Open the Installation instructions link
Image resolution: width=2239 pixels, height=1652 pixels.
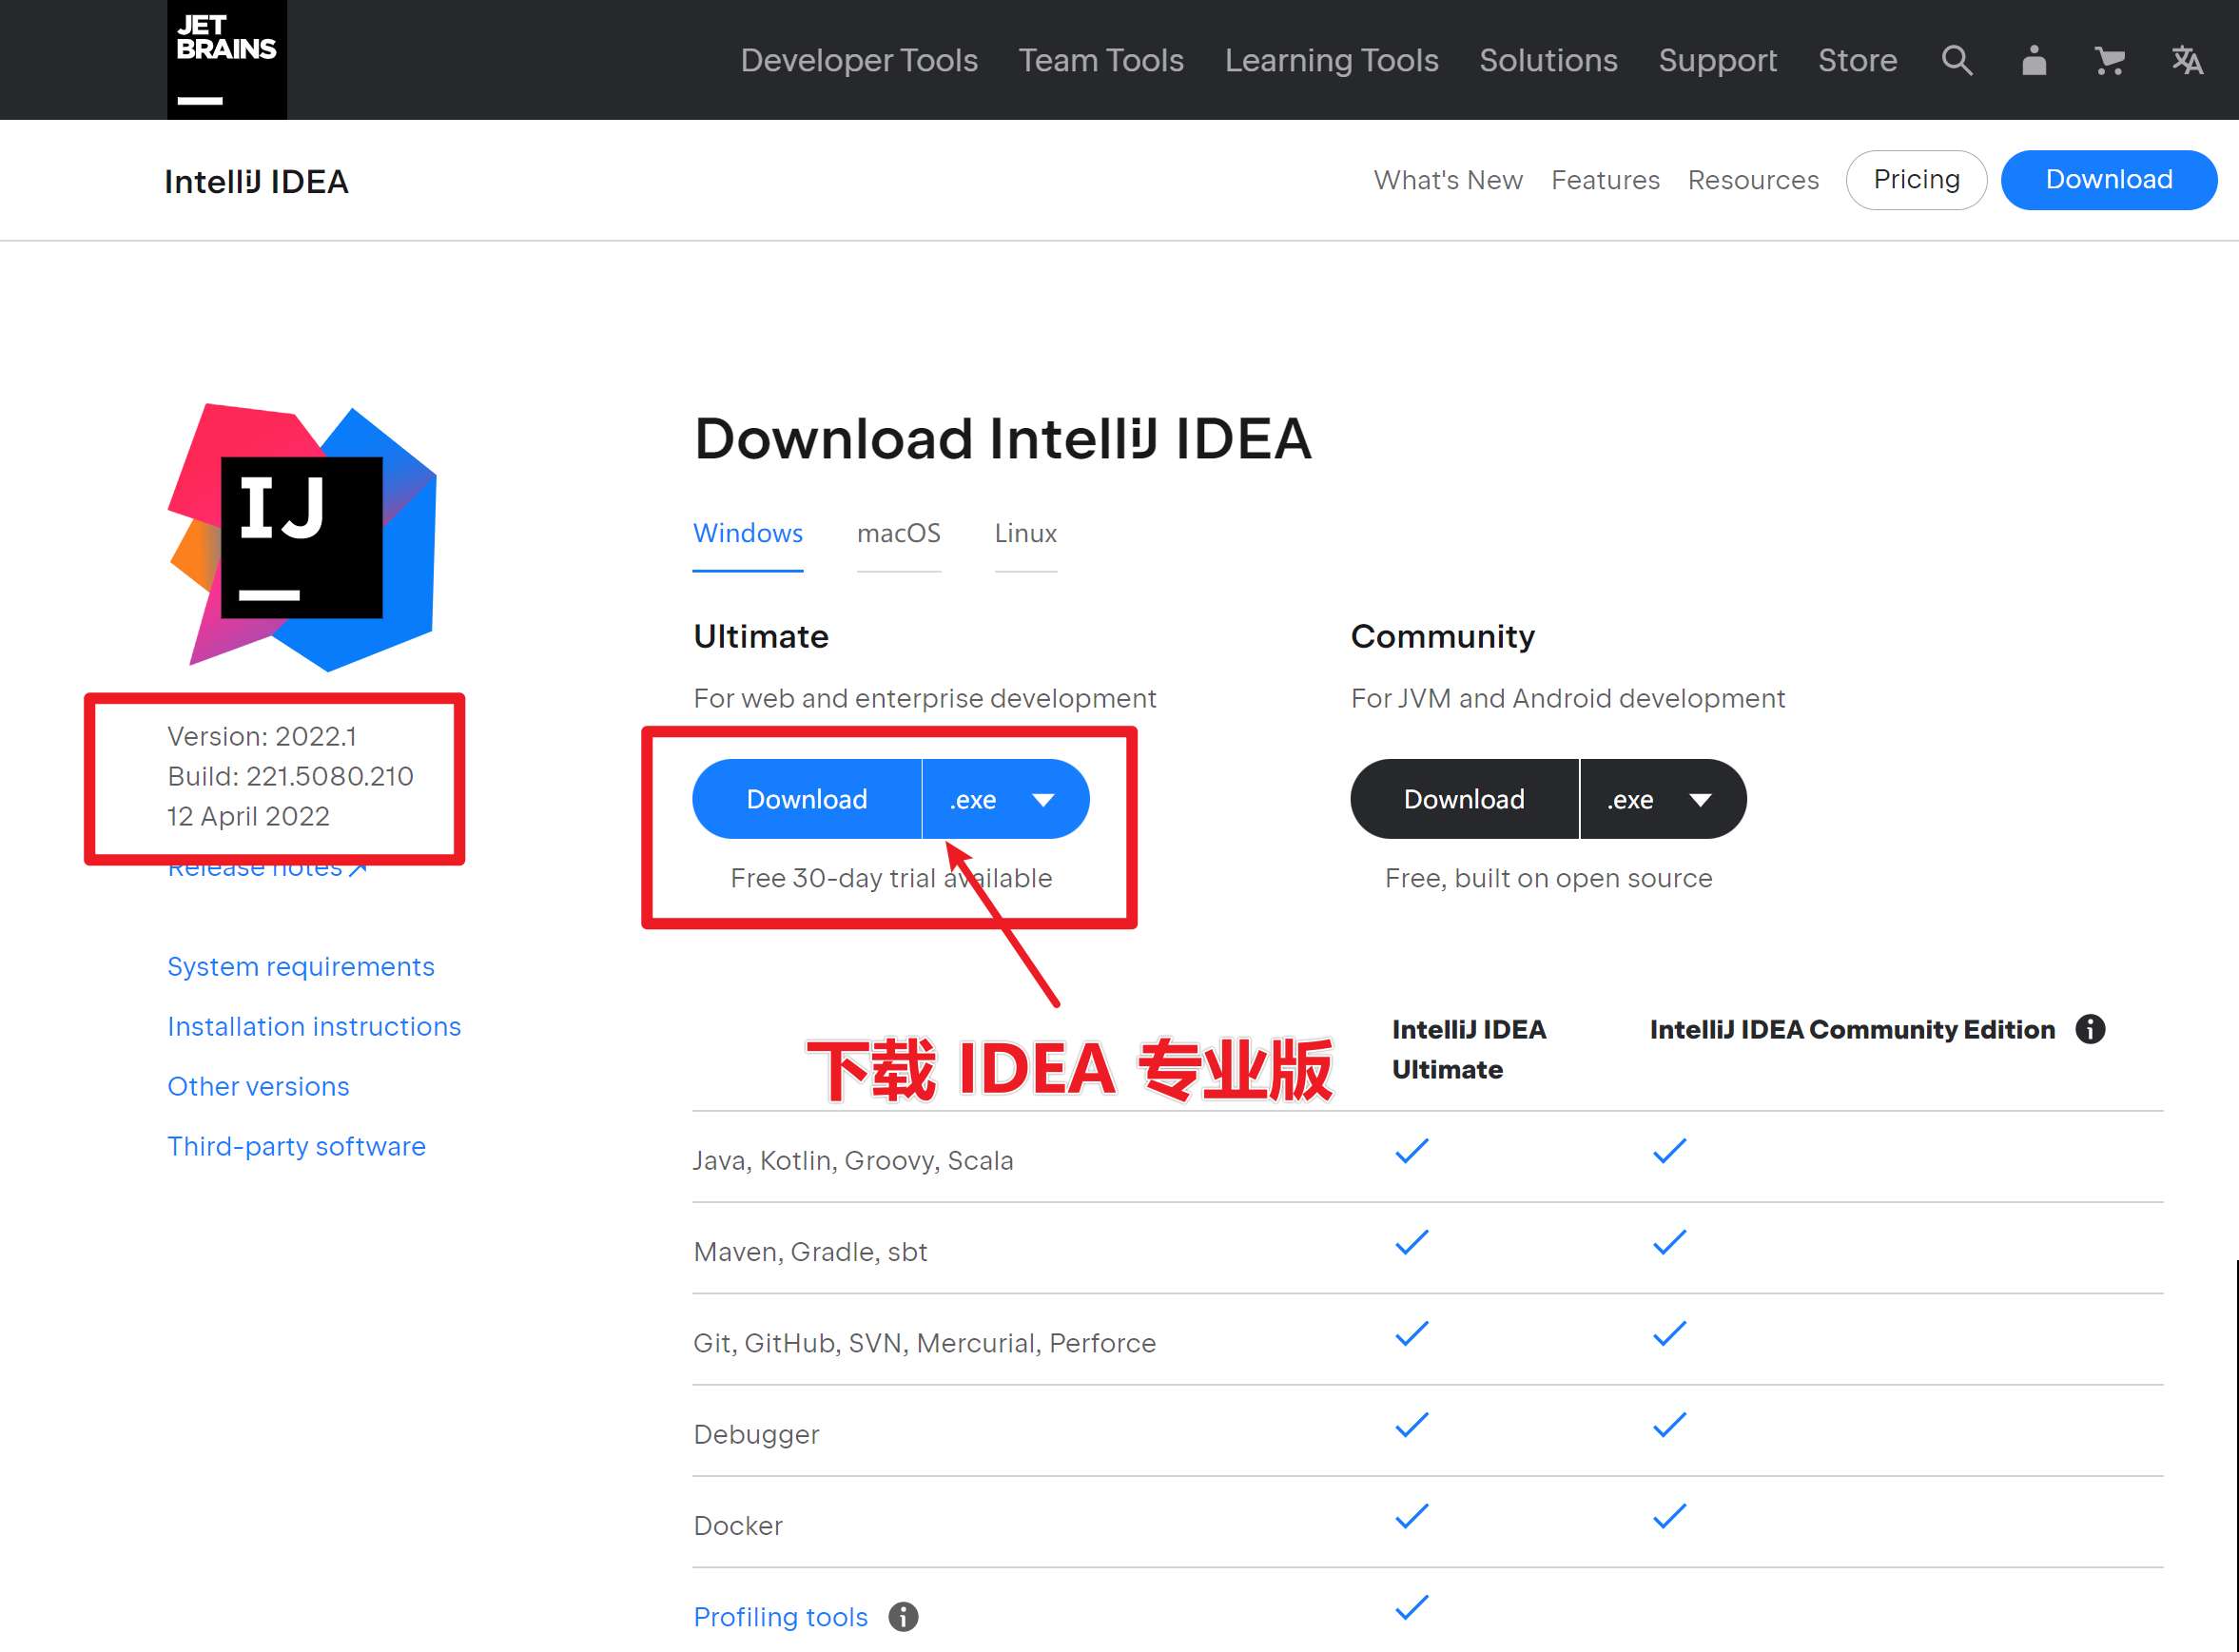313,1026
